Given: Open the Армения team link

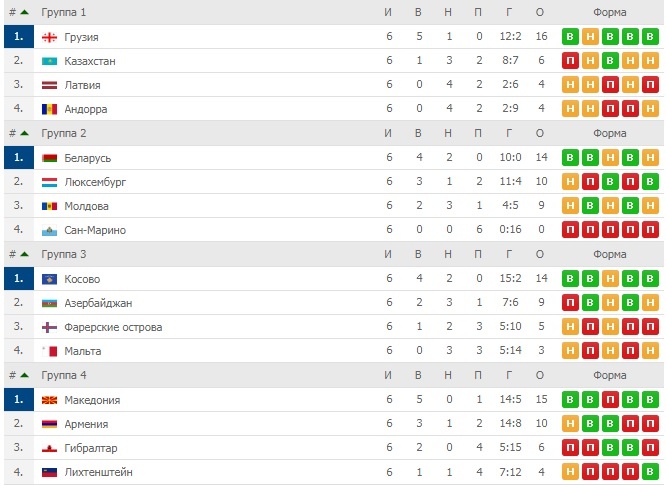Looking at the screenshot, I should pyautogui.click(x=86, y=424).
